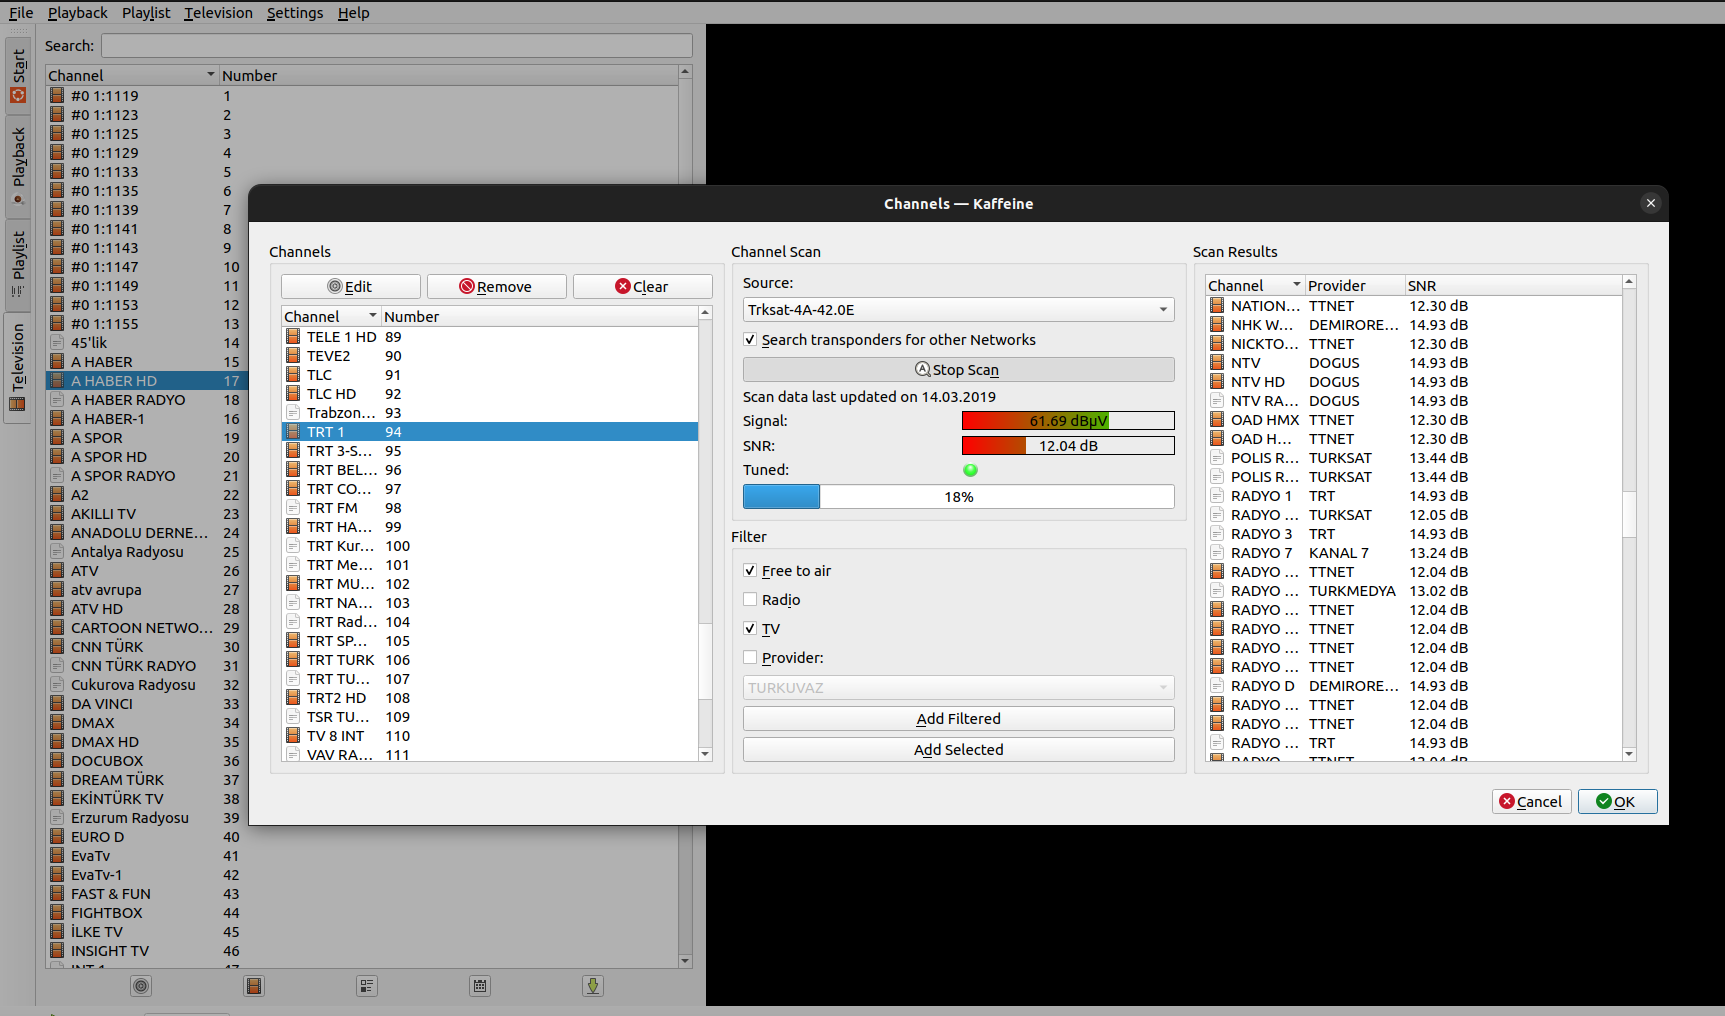Select TLC HD channel row
Image resolution: width=1725 pixels, height=1016 pixels.
click(x=490, y=394)
